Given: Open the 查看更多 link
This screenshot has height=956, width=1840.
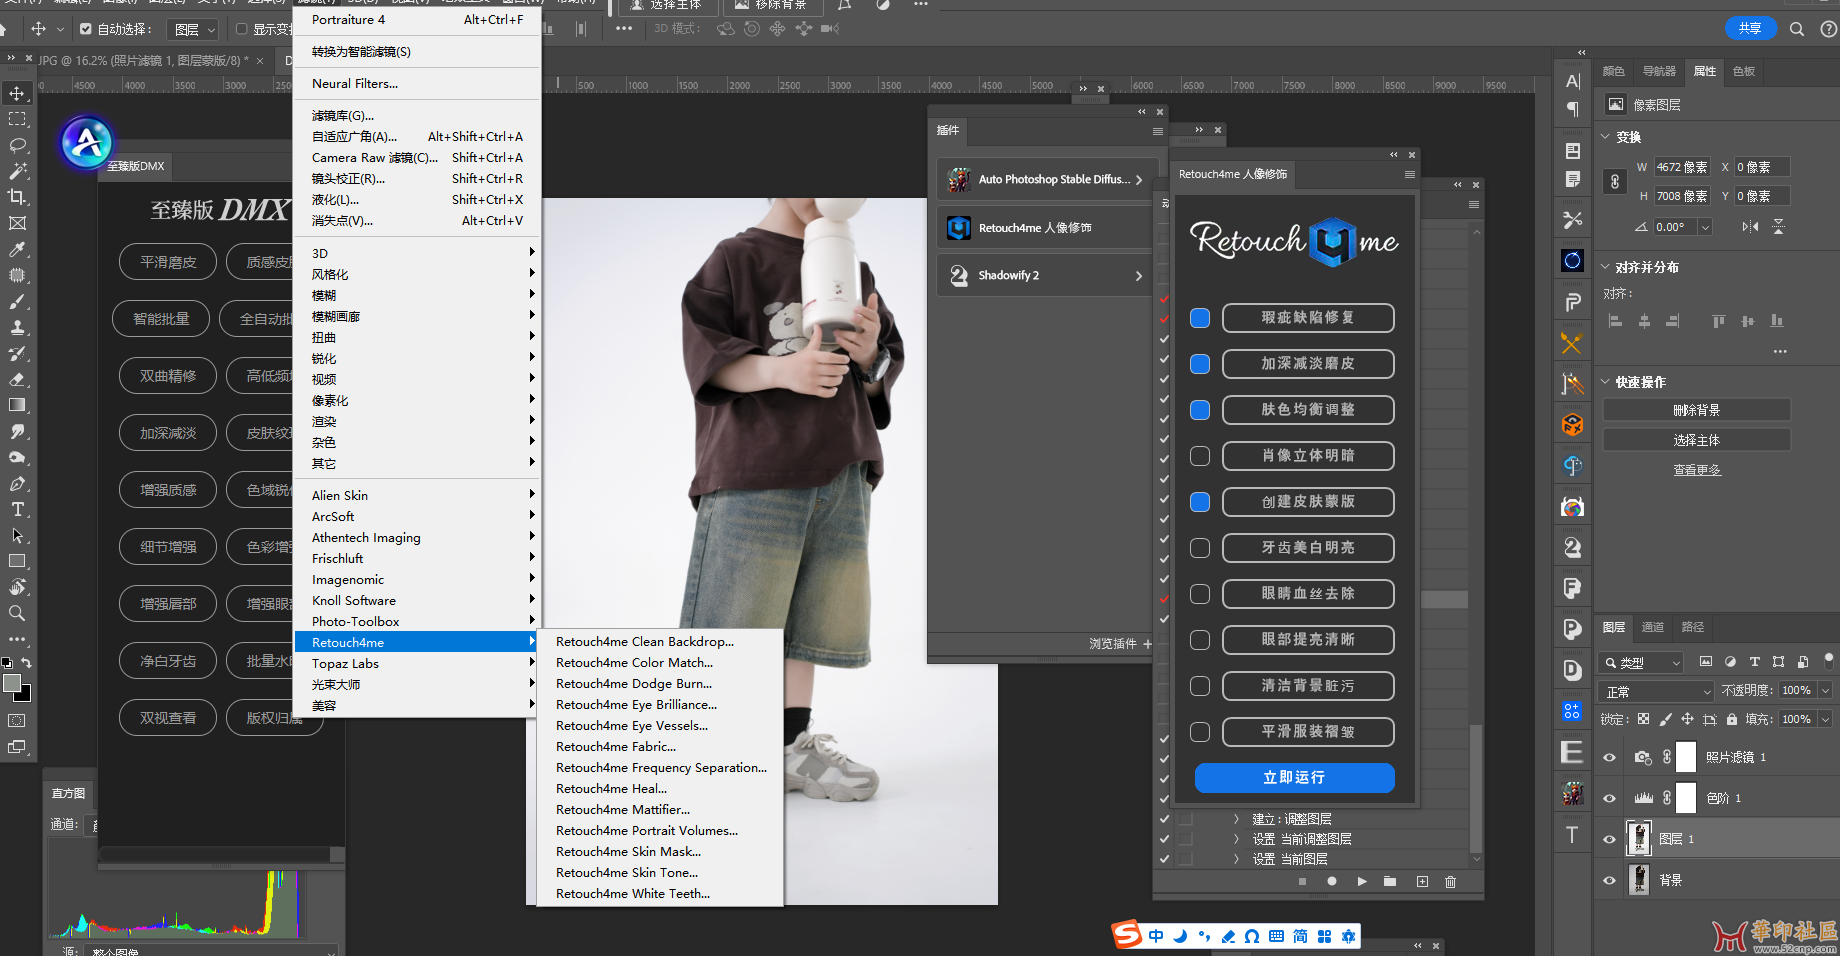Looking at the screenshot, I should (x=1696, y=470).
